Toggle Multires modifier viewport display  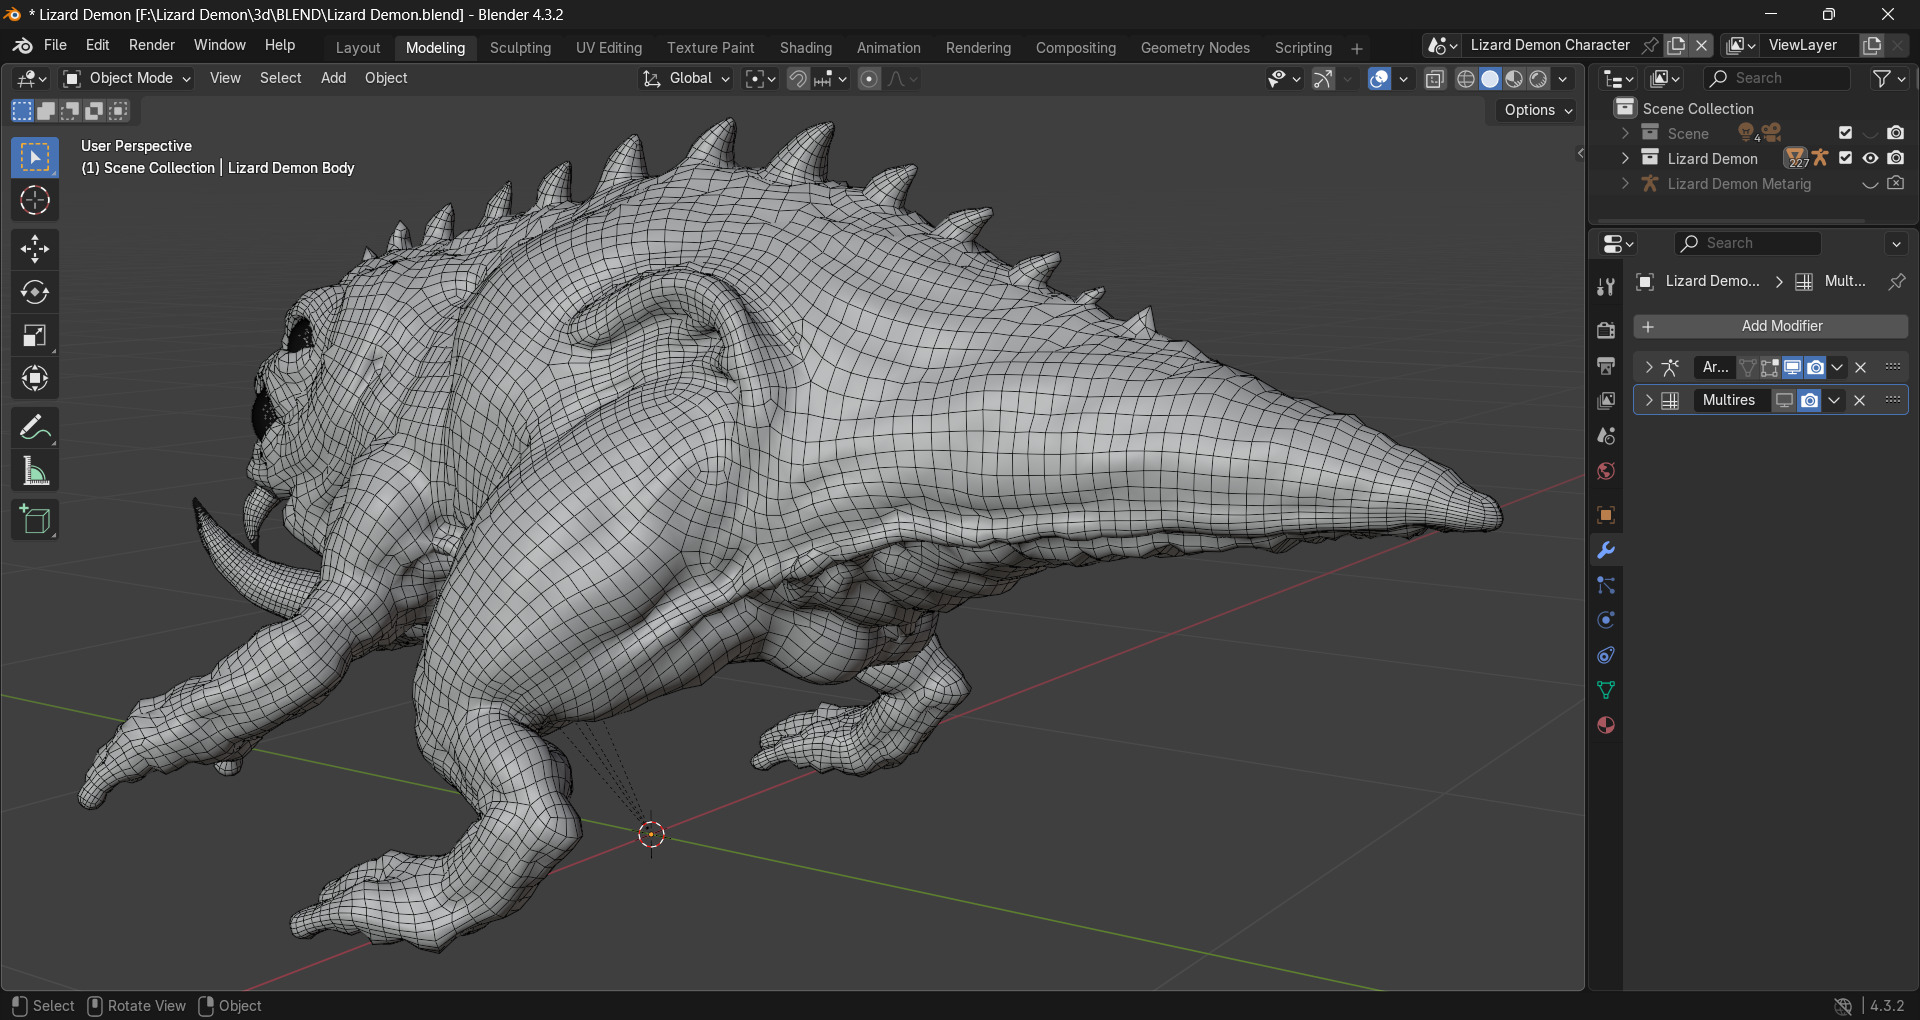[1784, 400]
